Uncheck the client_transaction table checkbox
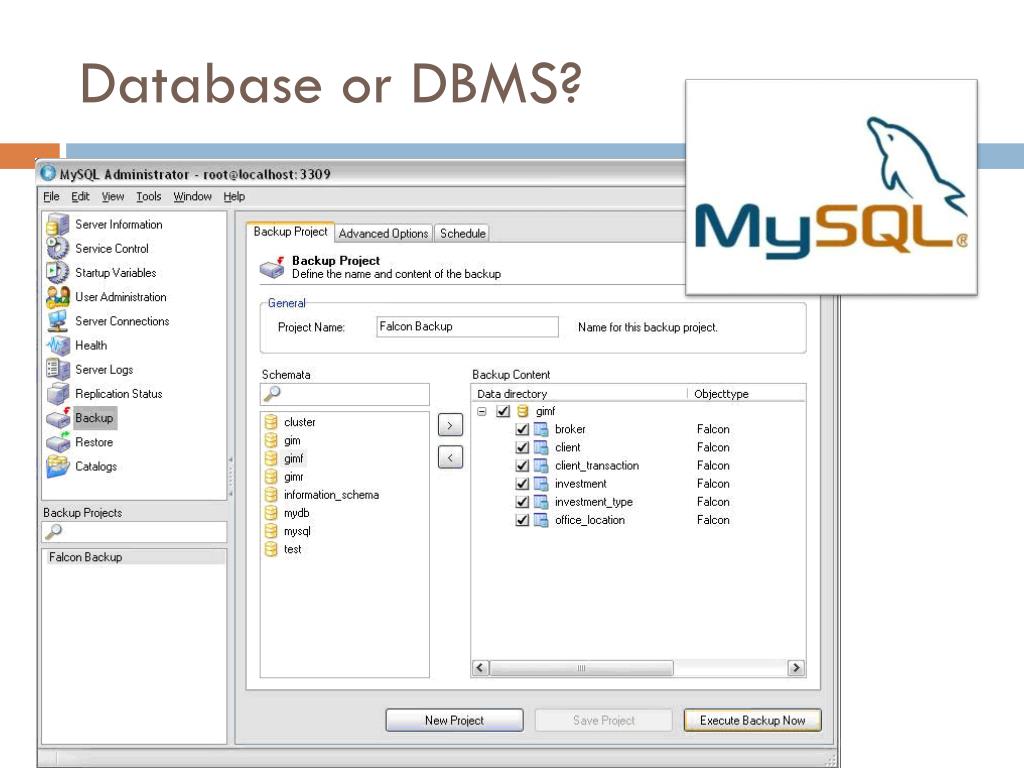Screen dimensions: 1024x768 pyautogui.click(x=522, y=466)
